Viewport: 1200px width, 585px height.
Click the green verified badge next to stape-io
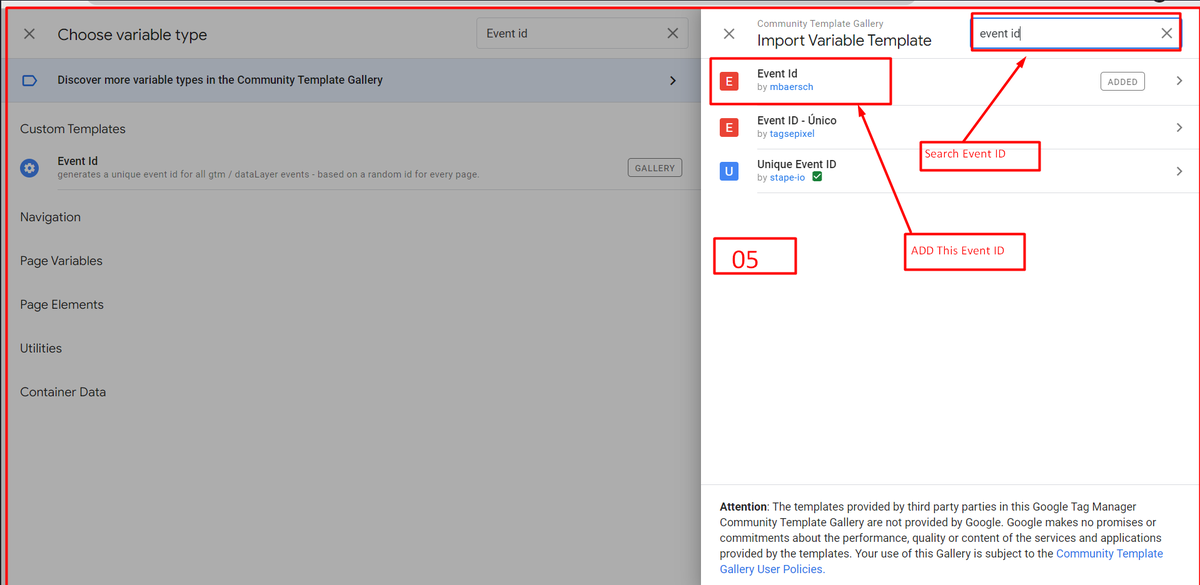817,177
